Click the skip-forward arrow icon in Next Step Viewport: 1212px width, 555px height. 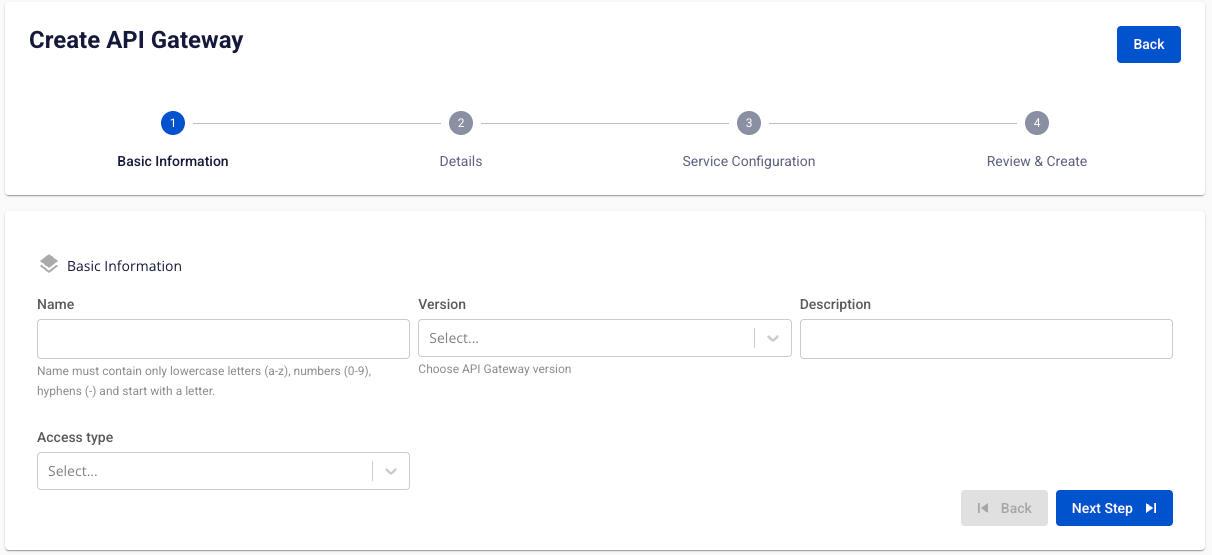(1151, 508)
